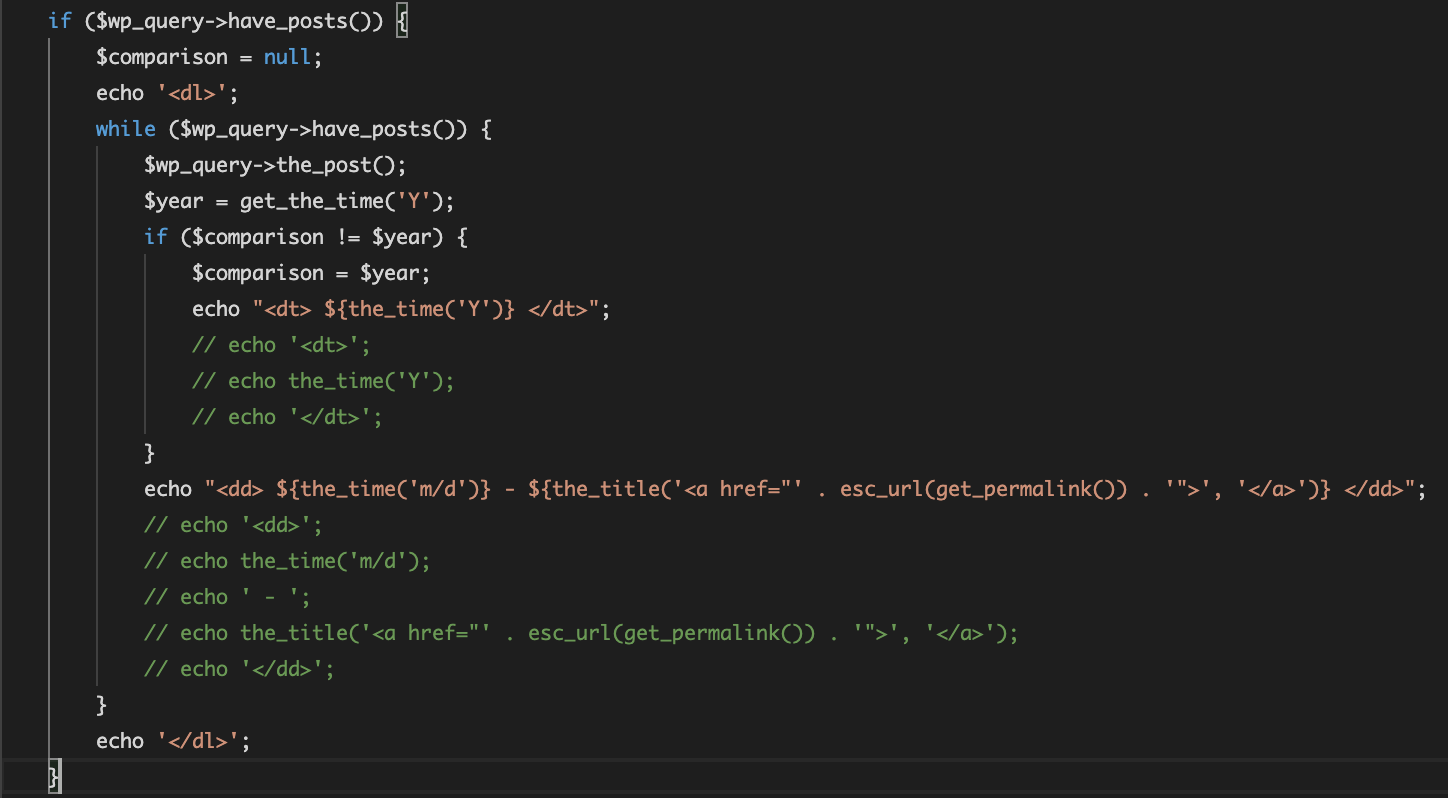
Task: Click the highlighted opening brace after have_posts()
Action: [x=402, y=21]
